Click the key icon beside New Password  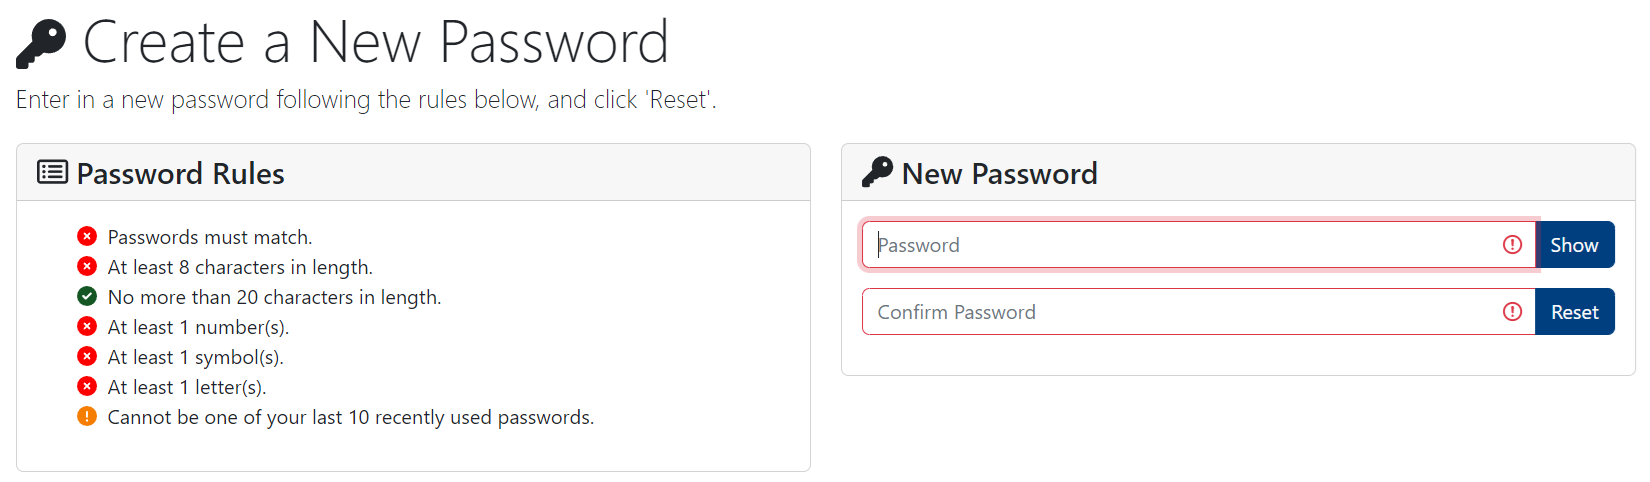pos(877,172)
